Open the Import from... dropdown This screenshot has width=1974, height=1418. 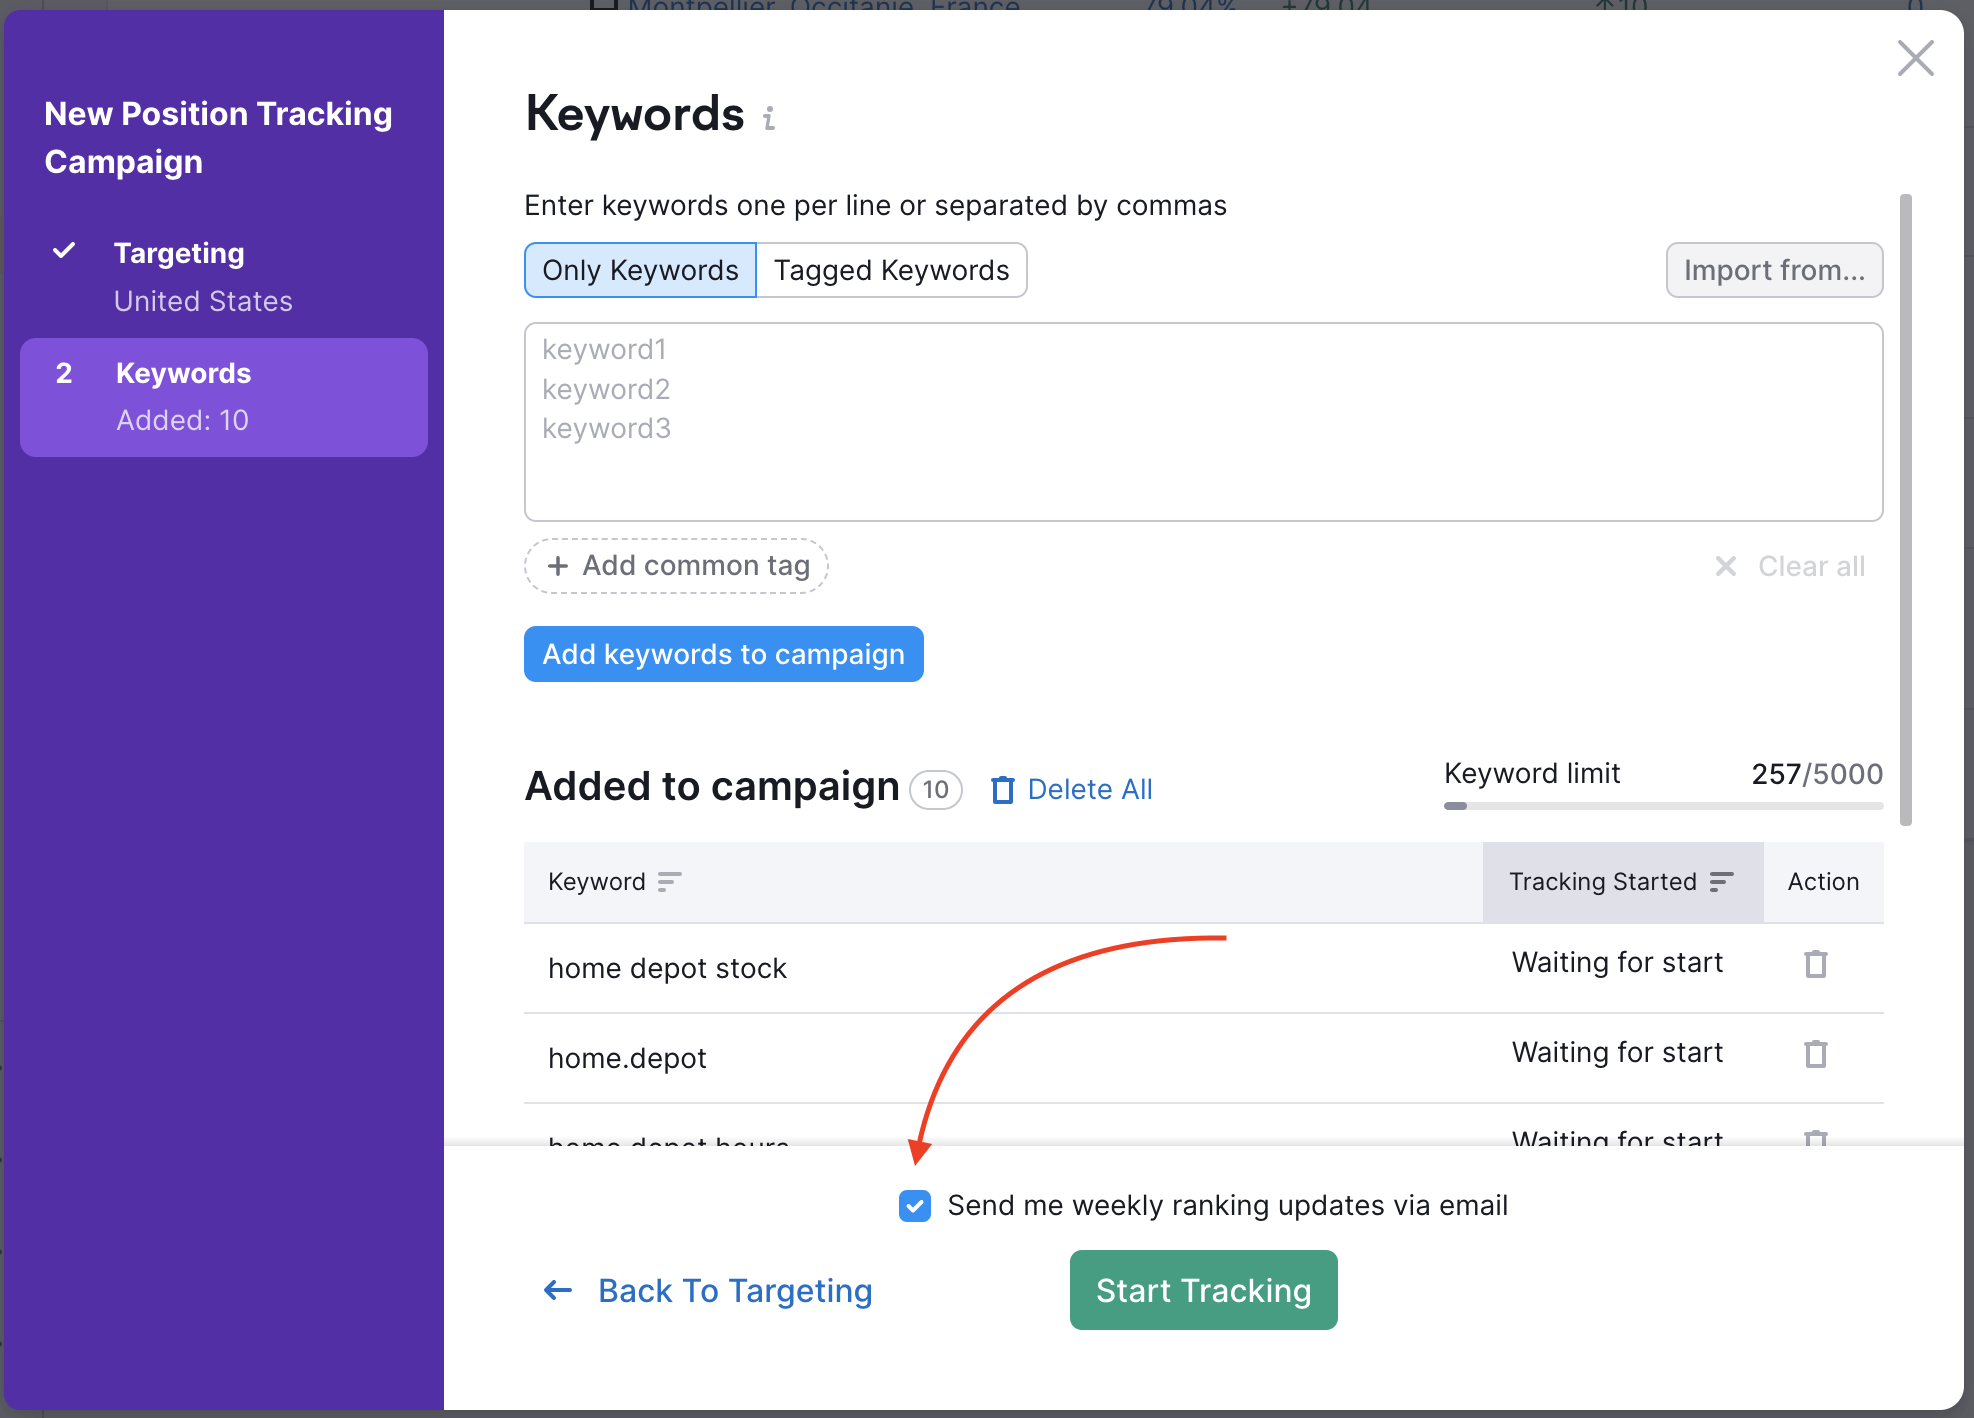pos(1773,270)
